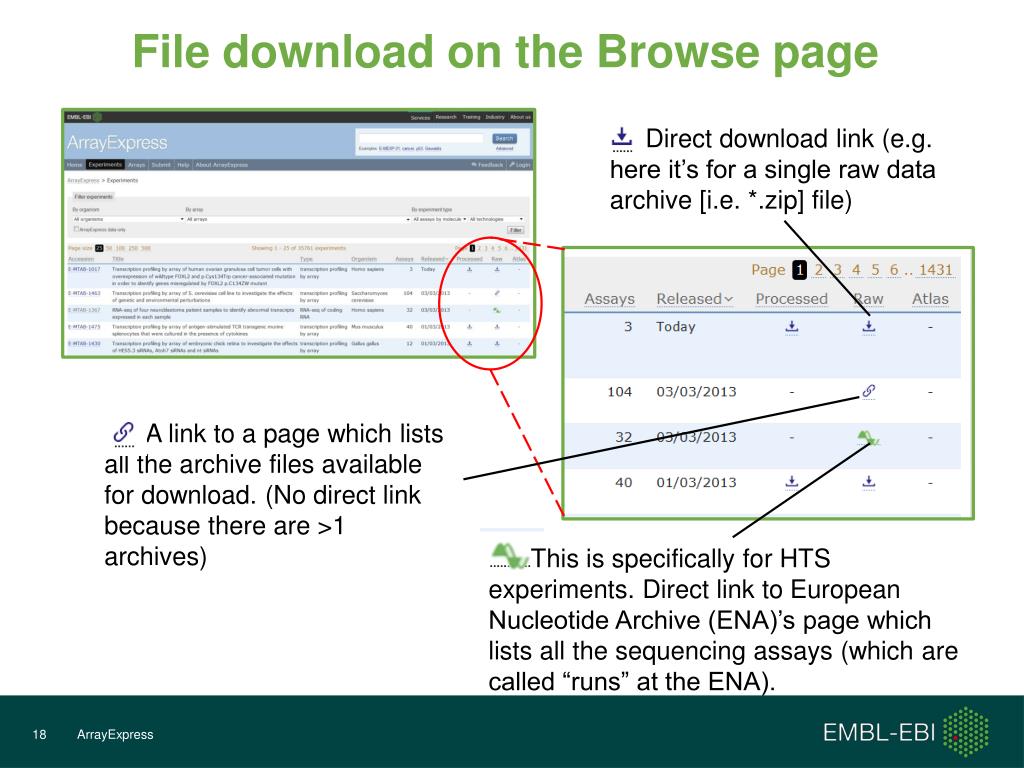
Task: Open ENA icon for E-MTAB-1367 in small screenshot
Action: (497, 310)
